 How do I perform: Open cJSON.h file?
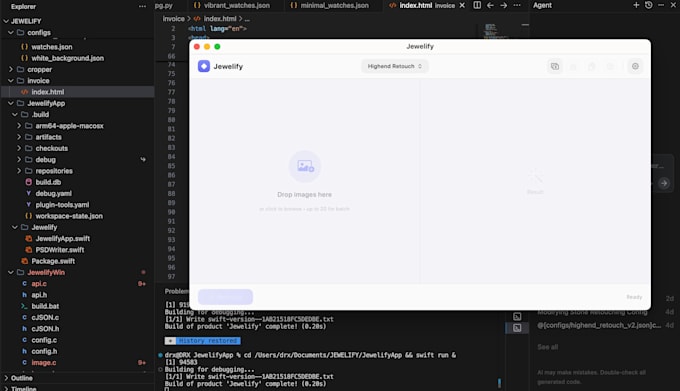pos(45,329)
